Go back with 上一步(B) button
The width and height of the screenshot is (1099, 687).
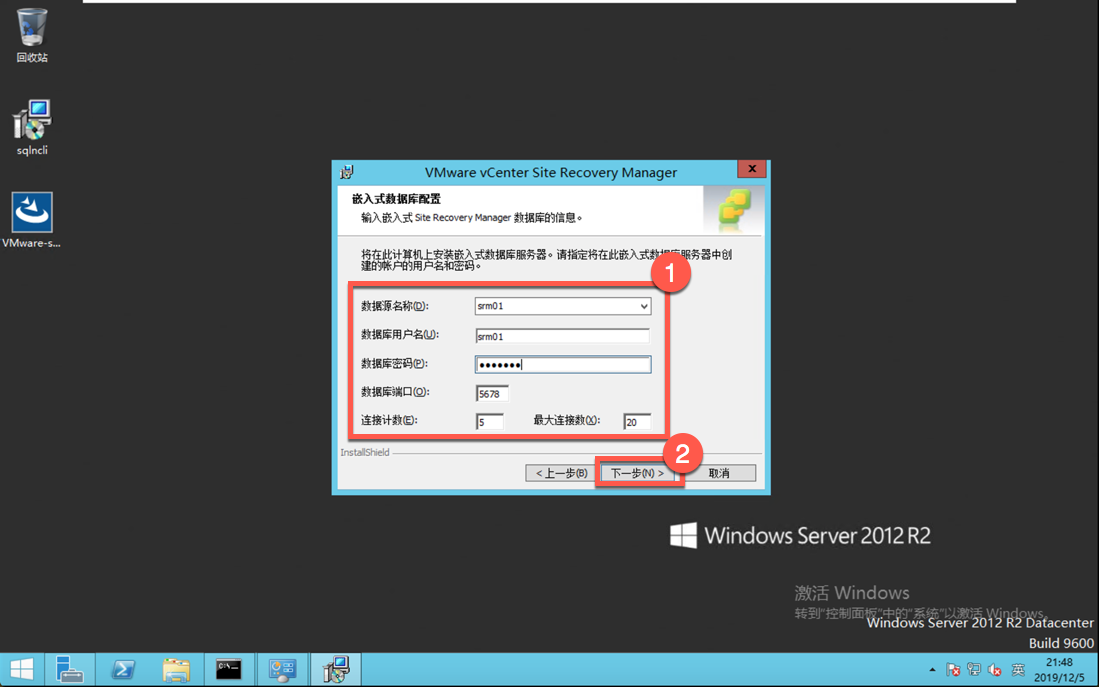coord(561,473)
